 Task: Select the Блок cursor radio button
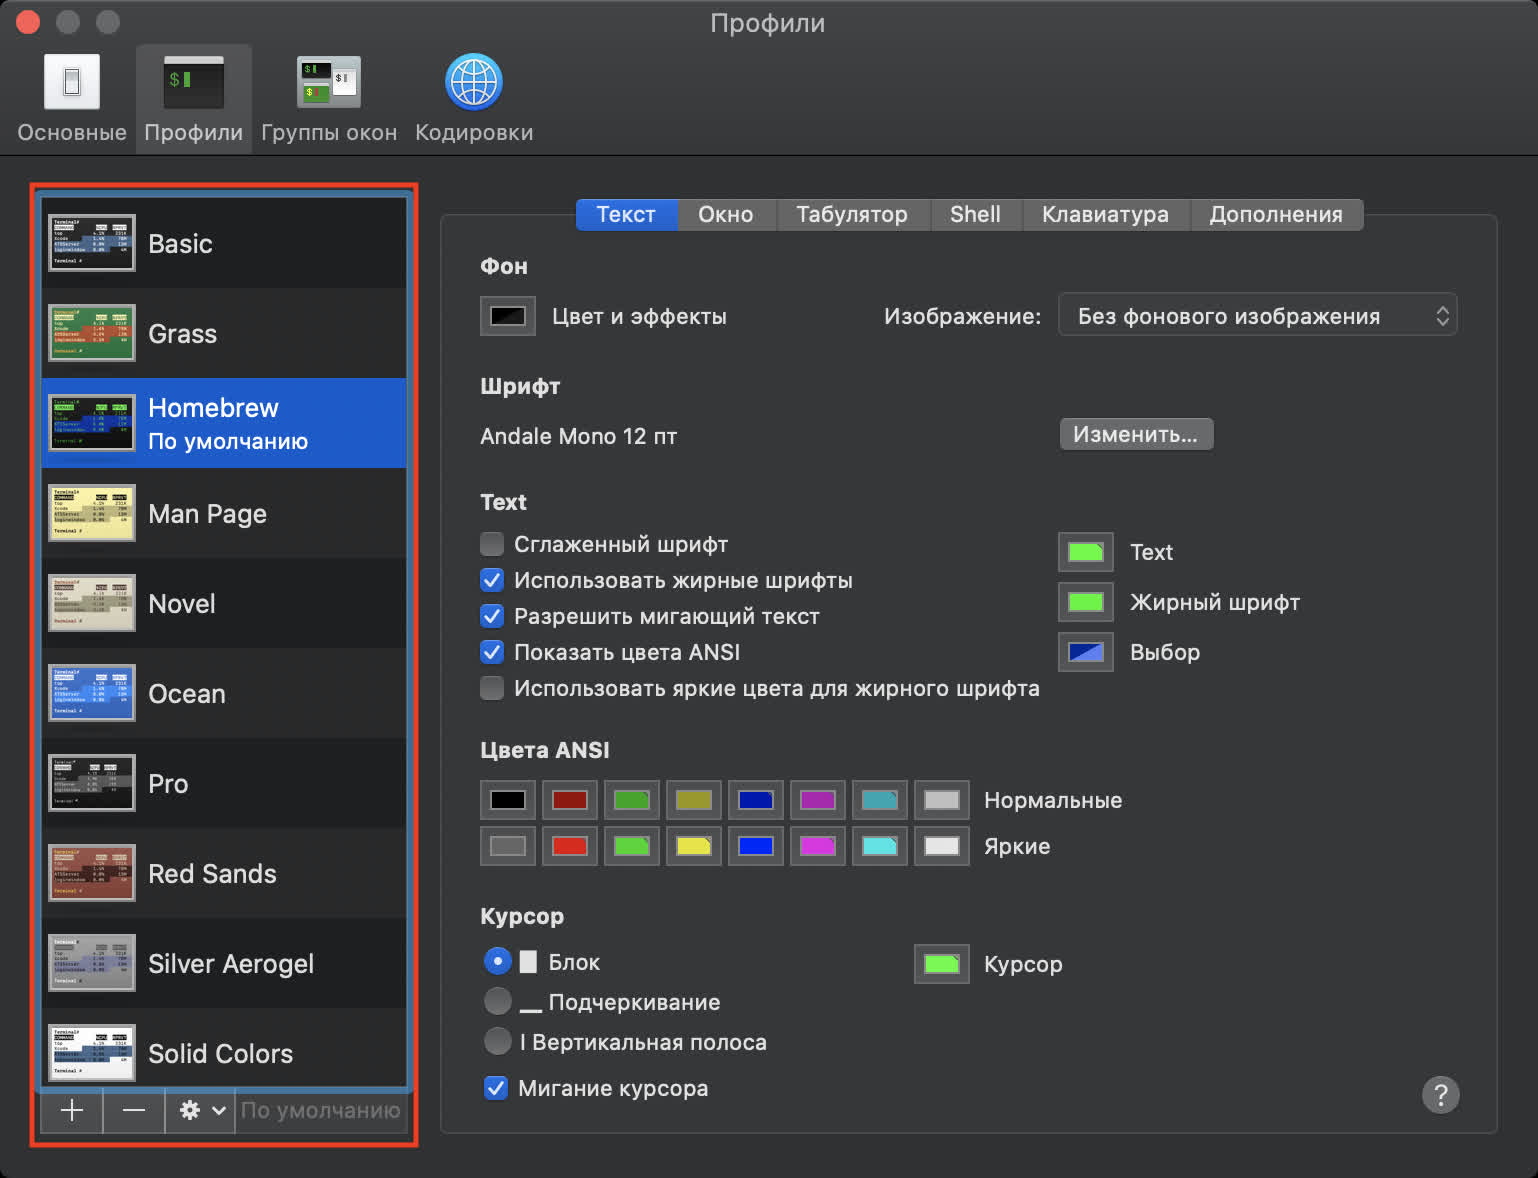click(497, 962)
